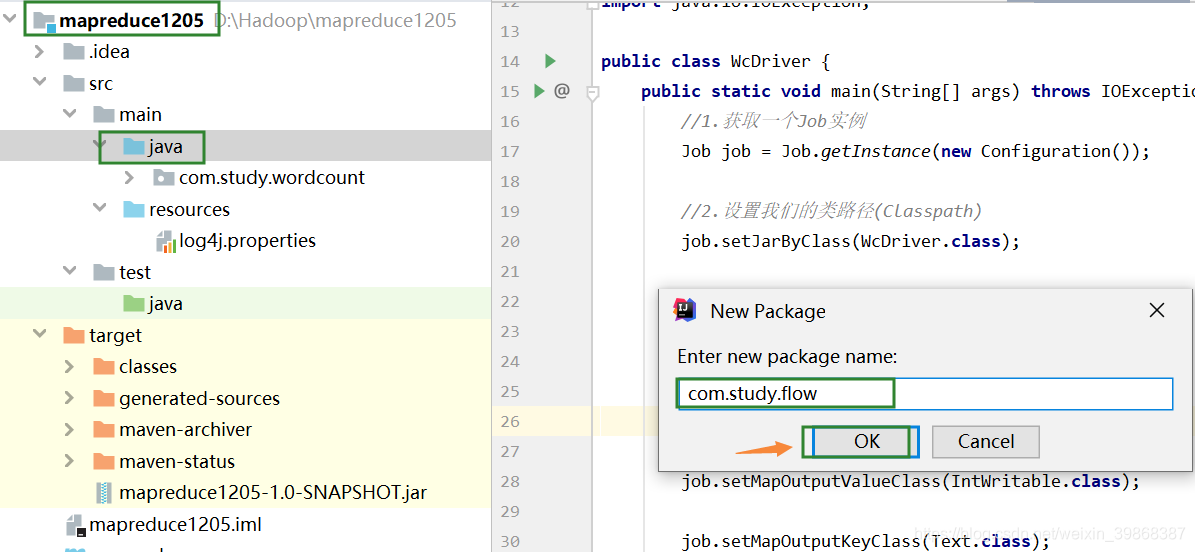This screenshot has width=1195, height=552.
Task: Click Job.getInstance statement on line 17
Action: [x=915, y=151]
